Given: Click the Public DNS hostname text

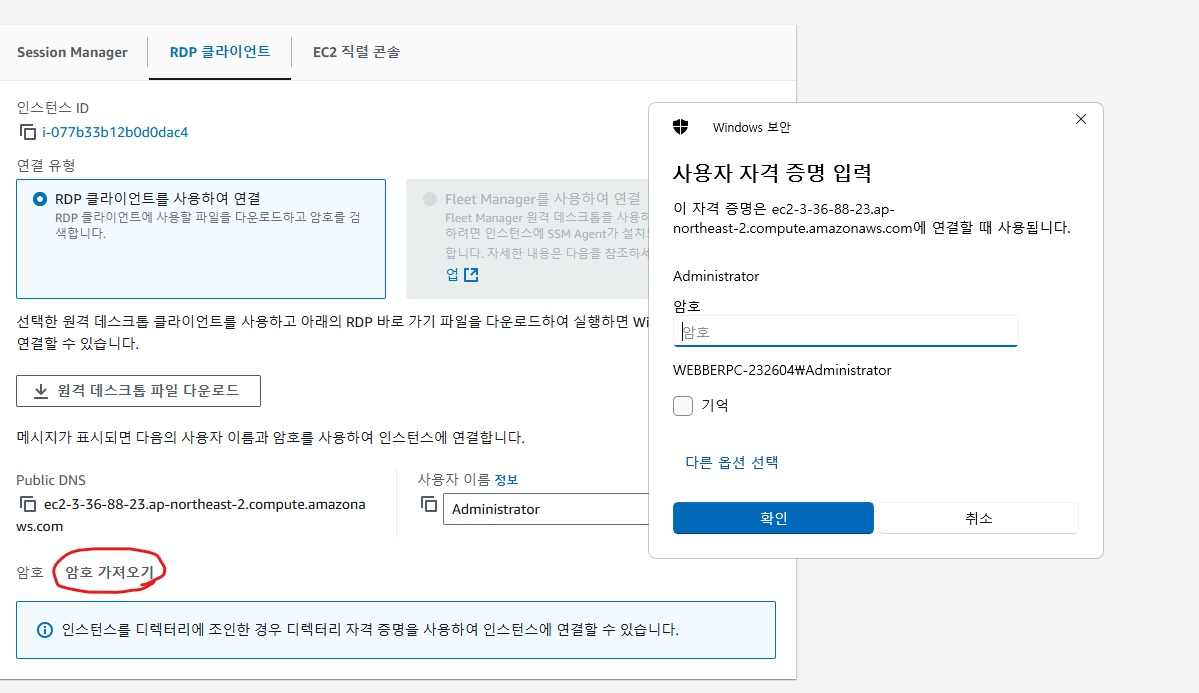Looking at the screenshot, I should point(191,515).
